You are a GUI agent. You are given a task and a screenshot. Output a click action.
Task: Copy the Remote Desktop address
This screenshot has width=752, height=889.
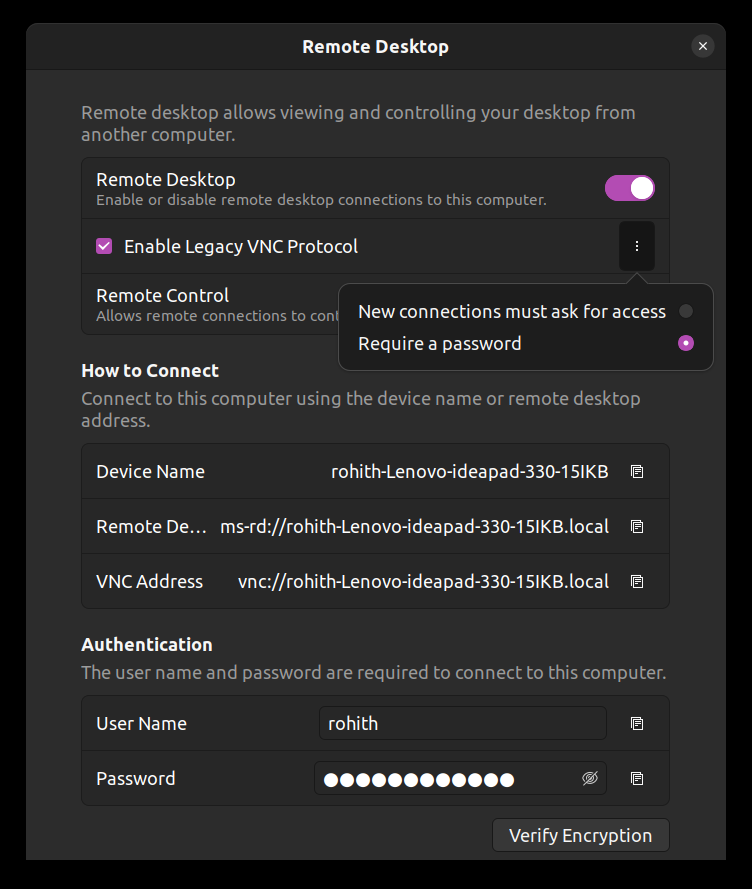637,526
